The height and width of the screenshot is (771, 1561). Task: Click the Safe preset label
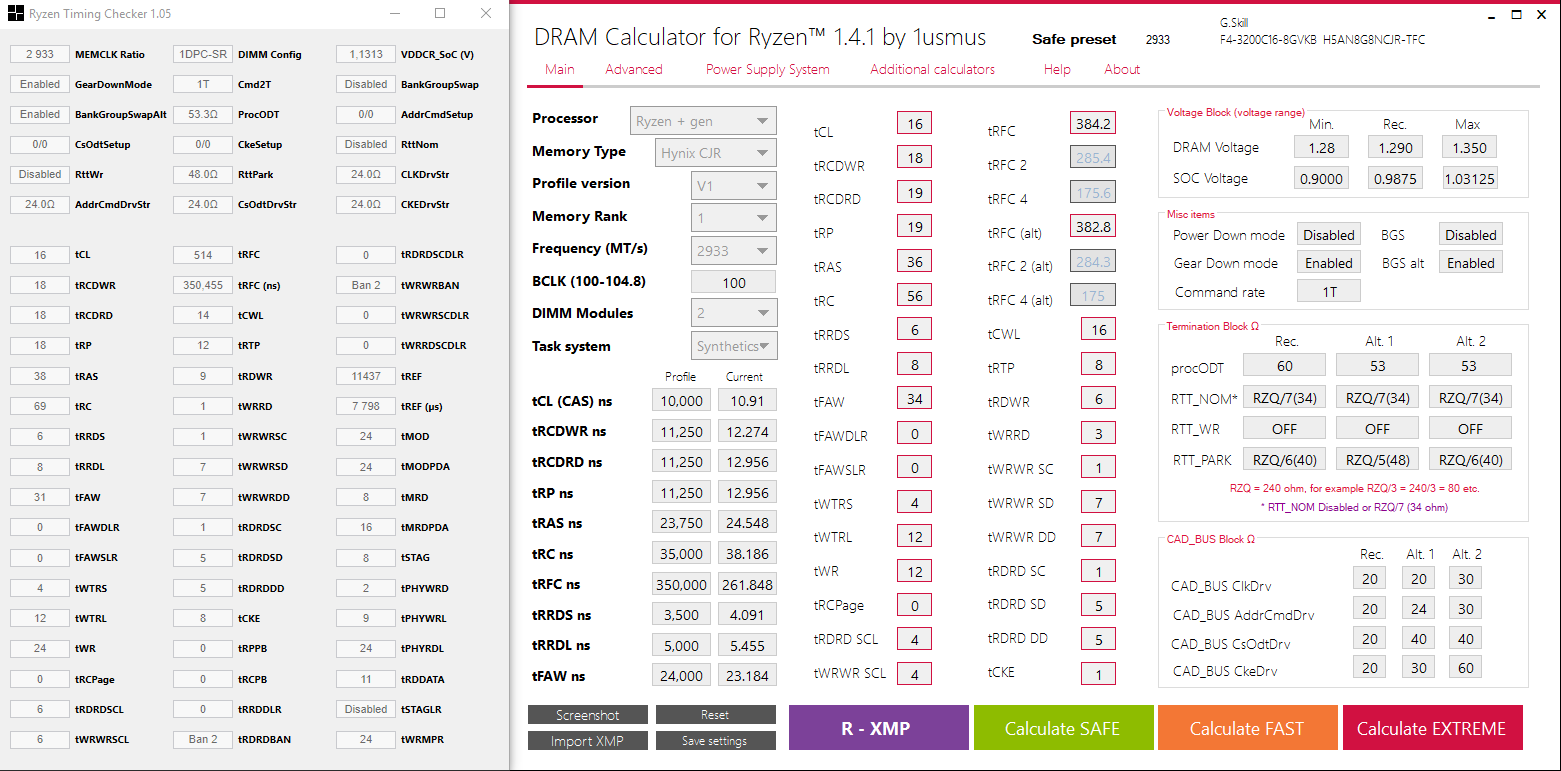(1074, 40)
